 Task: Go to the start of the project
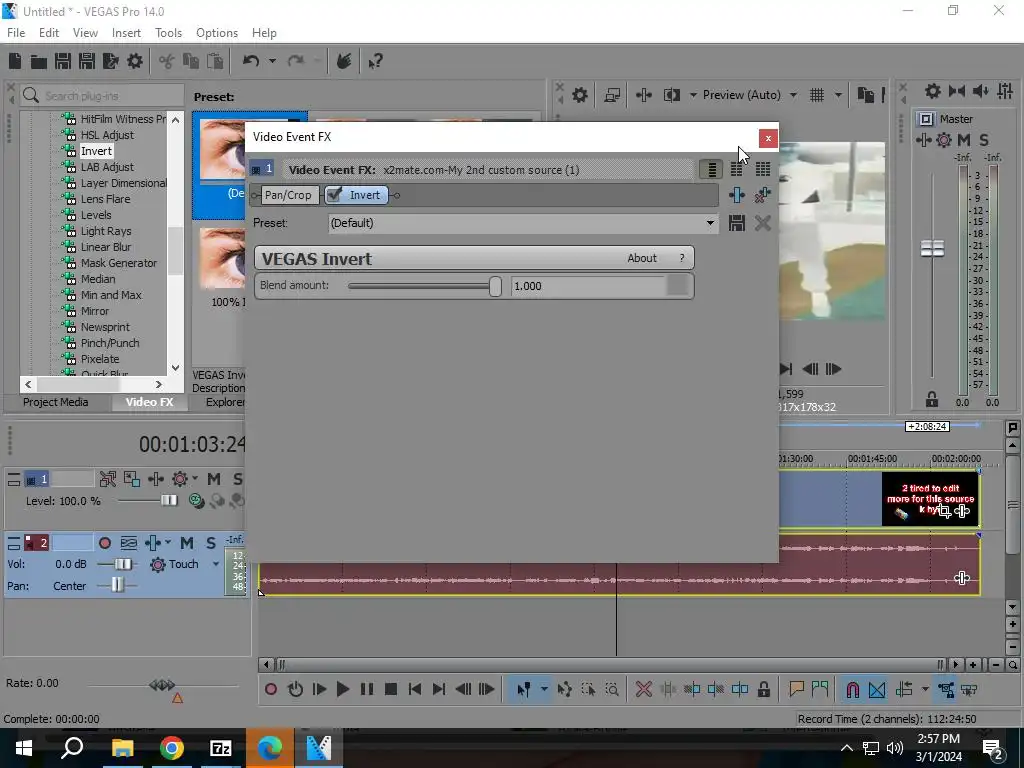[x=415, y=689]
